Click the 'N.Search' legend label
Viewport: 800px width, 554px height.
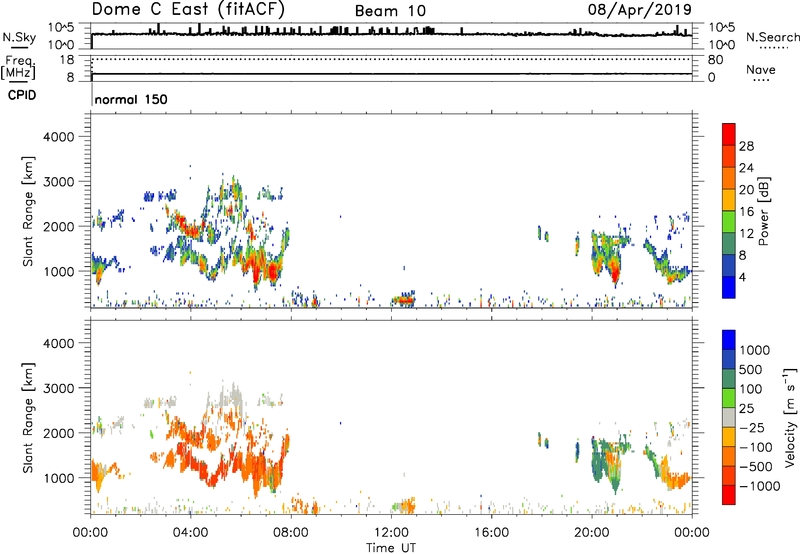coord(773,37)
